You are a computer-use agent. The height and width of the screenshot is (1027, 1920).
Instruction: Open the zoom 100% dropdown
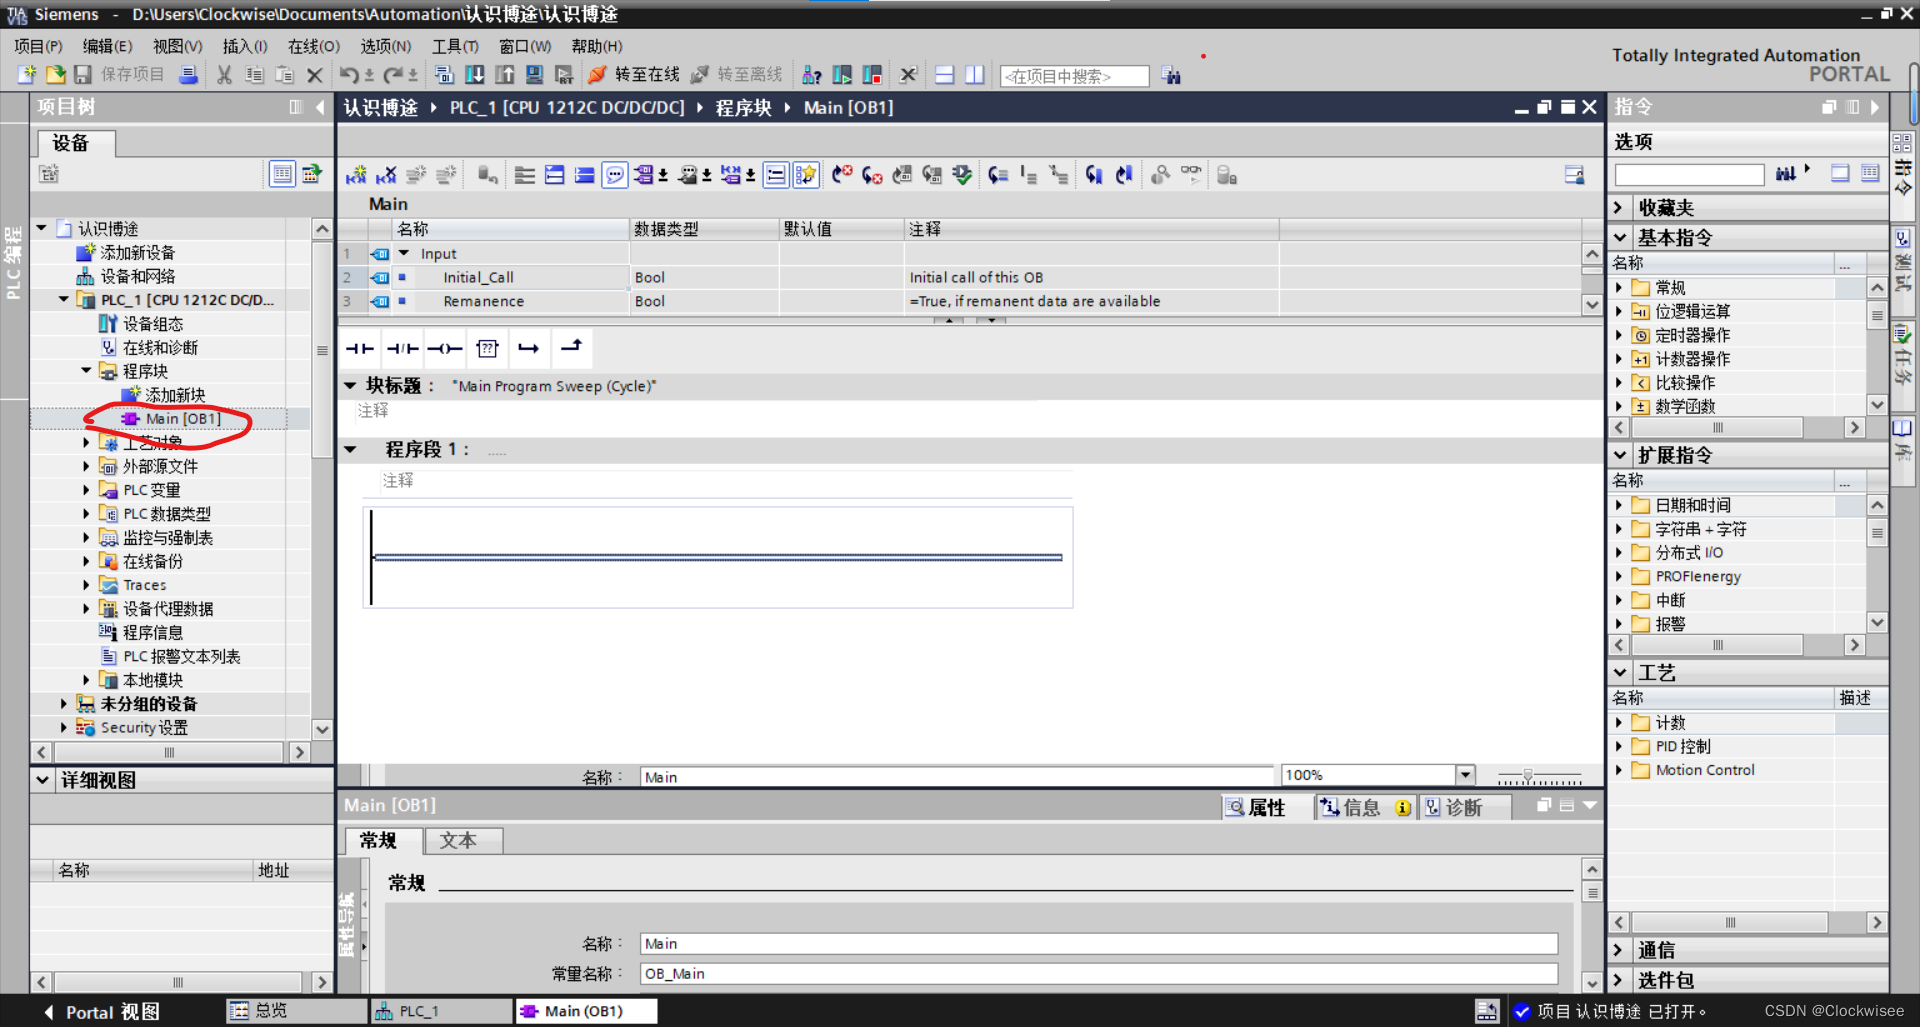(1465, 775)
